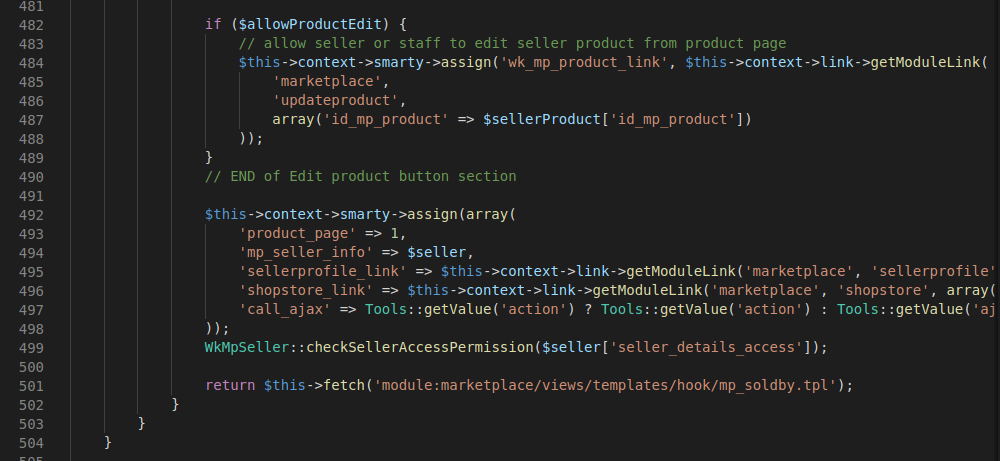Click the 'sellerprofile_link' array key
Image resolution: width=1000 pixels, height=461 pixels.
322,271
